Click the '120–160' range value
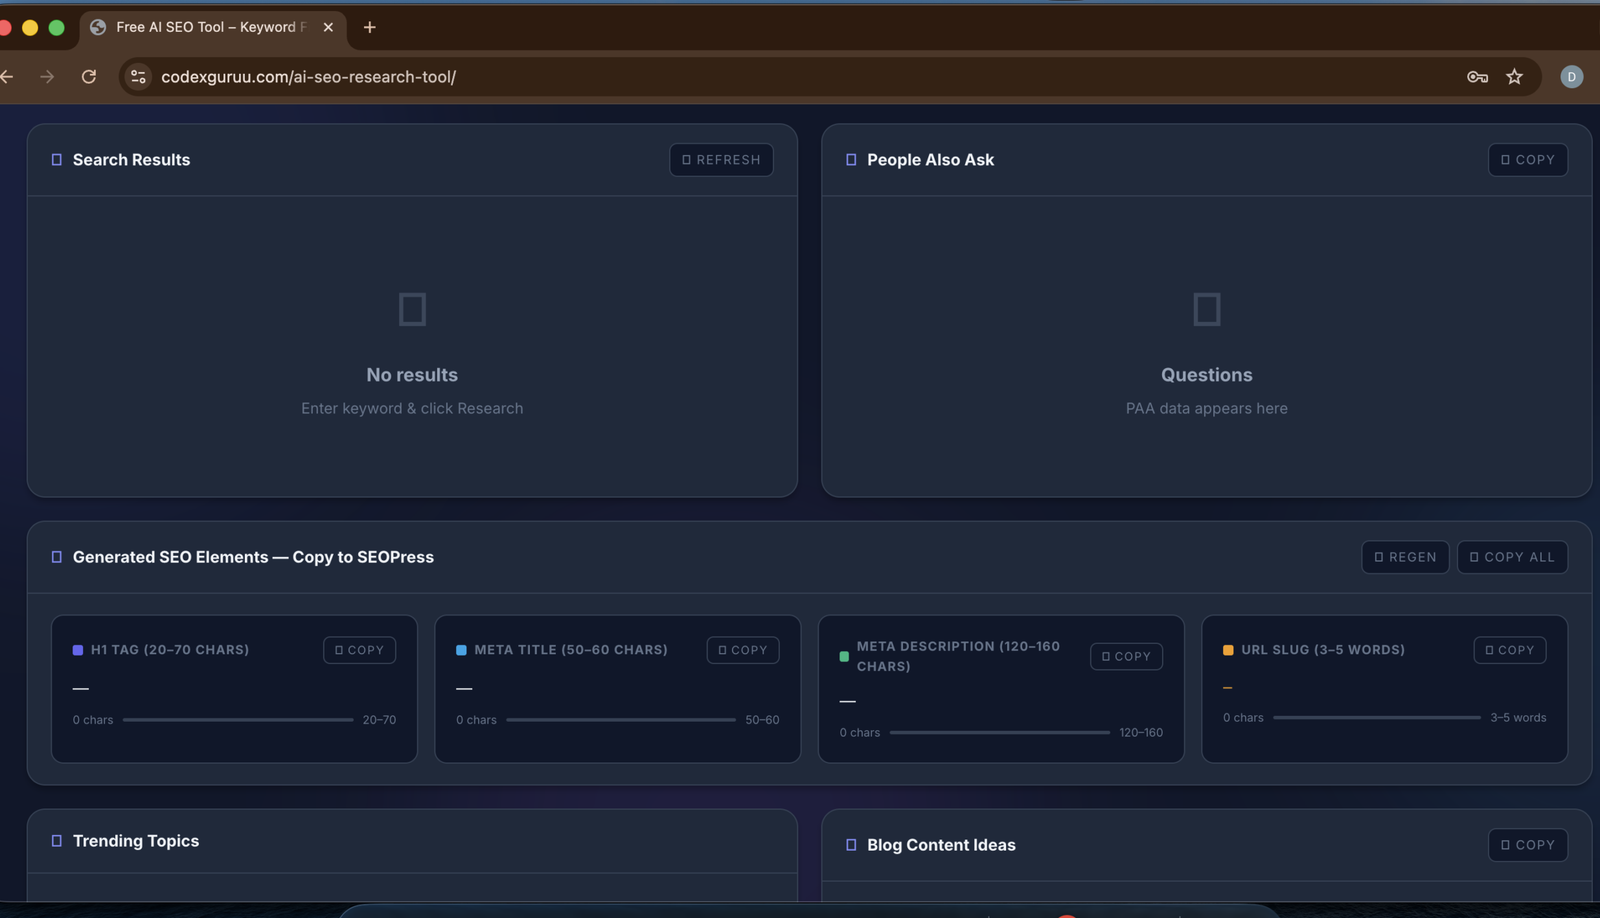The image size is (1600, 918). click(1141, 733)
